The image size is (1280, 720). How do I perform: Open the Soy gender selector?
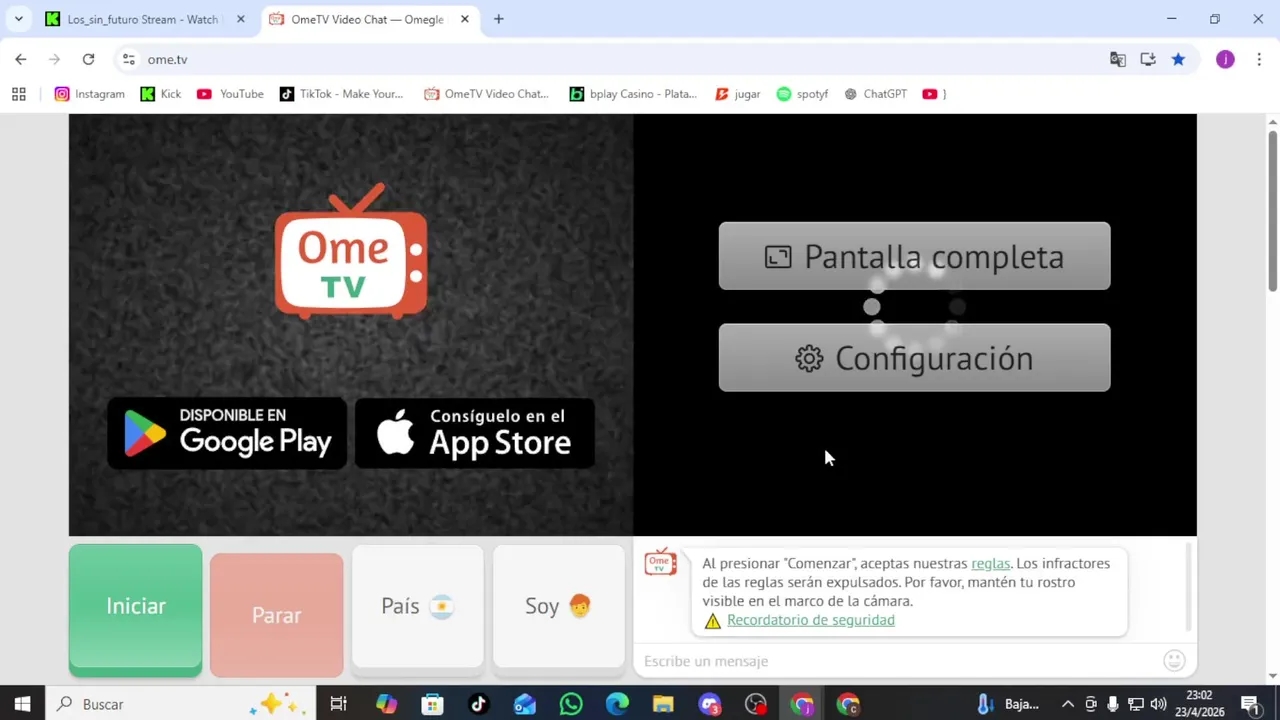(559, 606)
